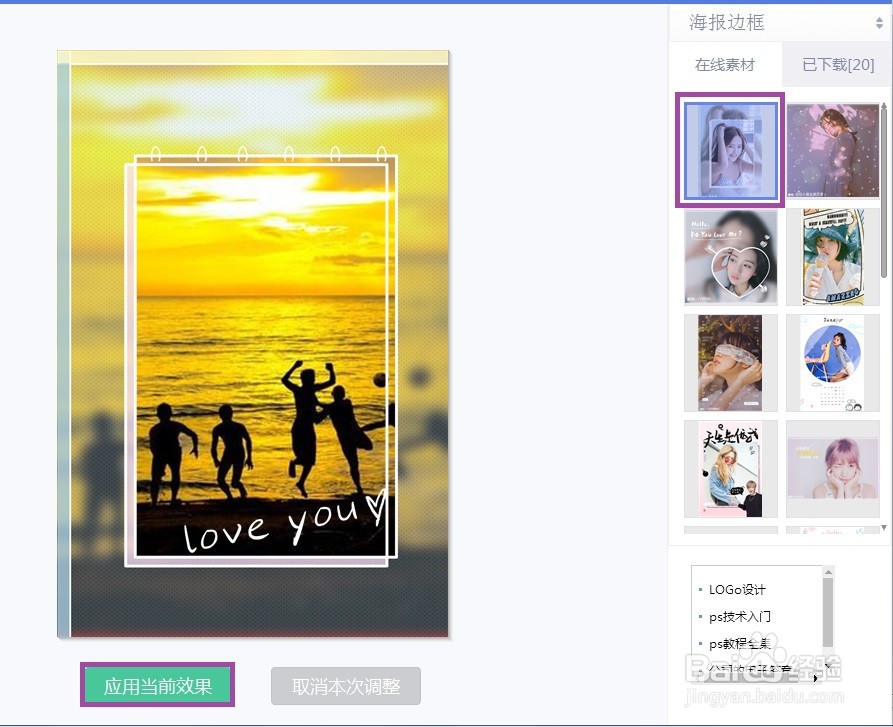The width and height of the screenshot is (893, 727).
Task: Switch to the 已下载[20] tab
Action: pos(838,64)
